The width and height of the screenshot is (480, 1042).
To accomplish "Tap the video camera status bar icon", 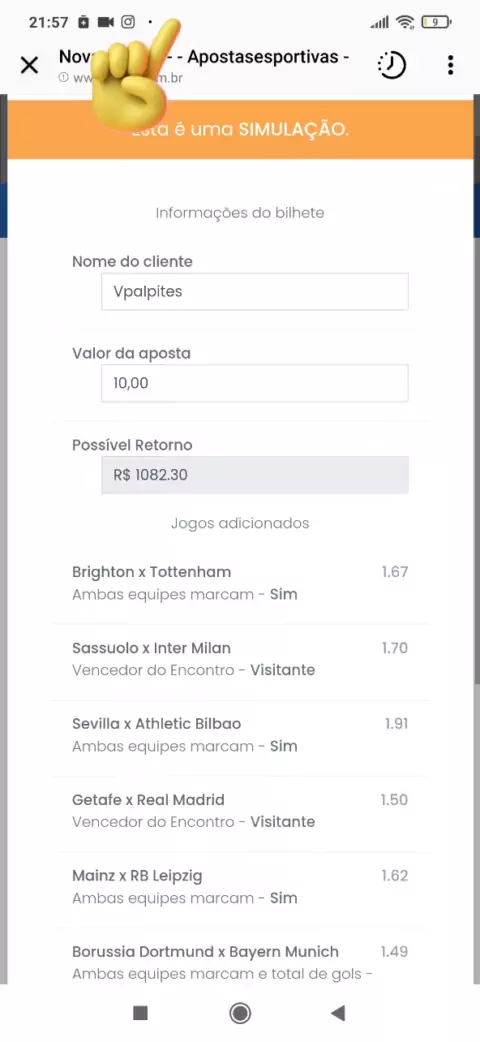I will click(105, 22).
